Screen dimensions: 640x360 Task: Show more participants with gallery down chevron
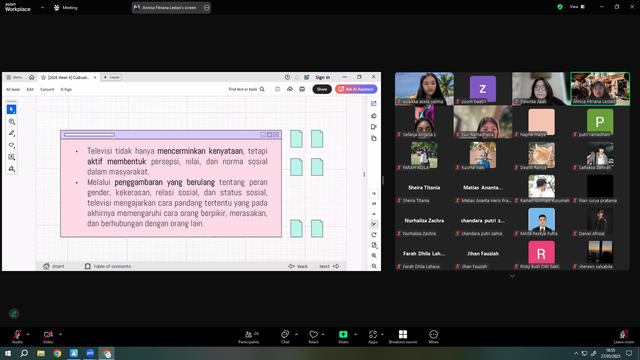coord(512,276)
